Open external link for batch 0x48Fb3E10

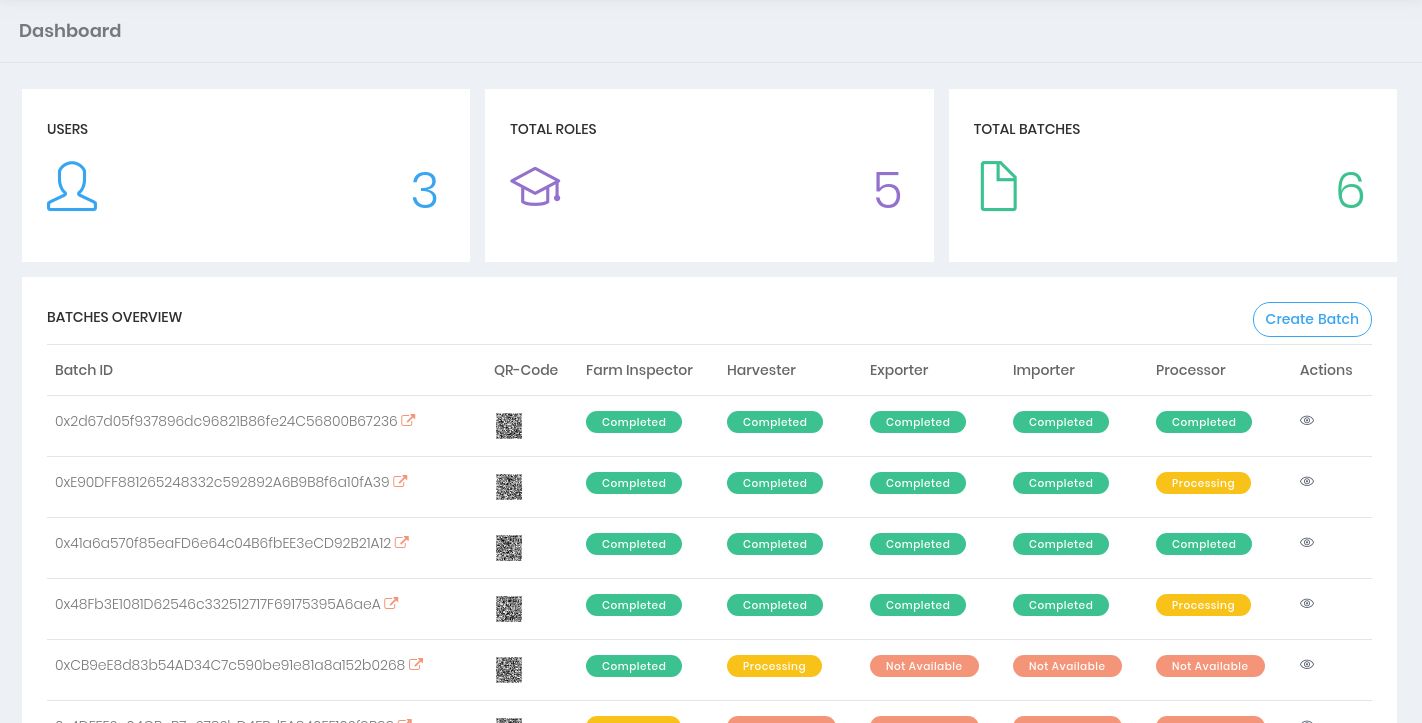[x=392, y=604]
